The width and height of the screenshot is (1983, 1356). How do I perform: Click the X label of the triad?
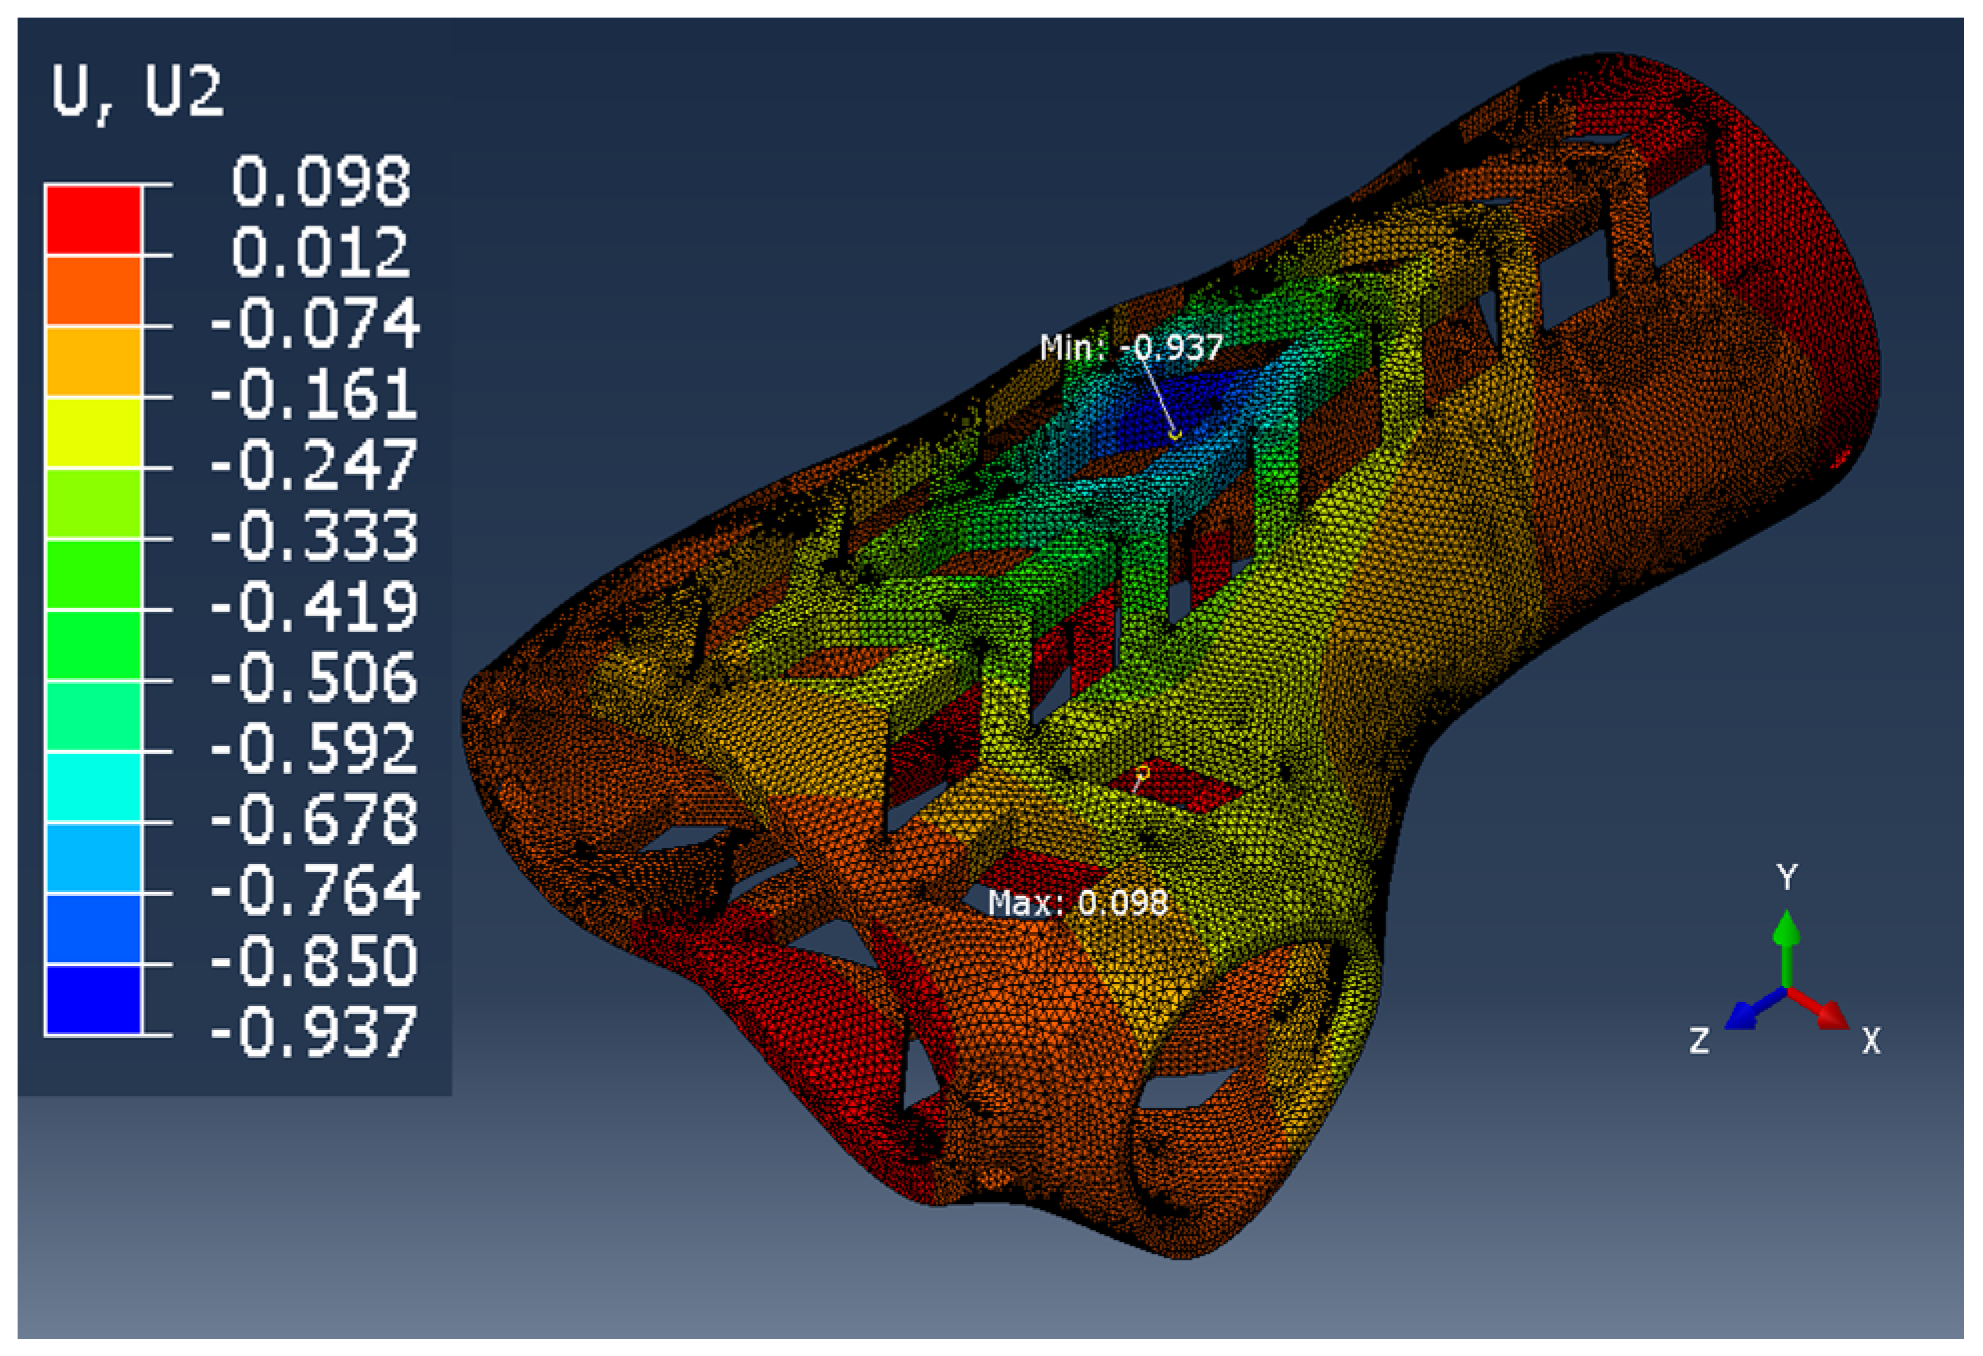(x=1871, y=1041)
